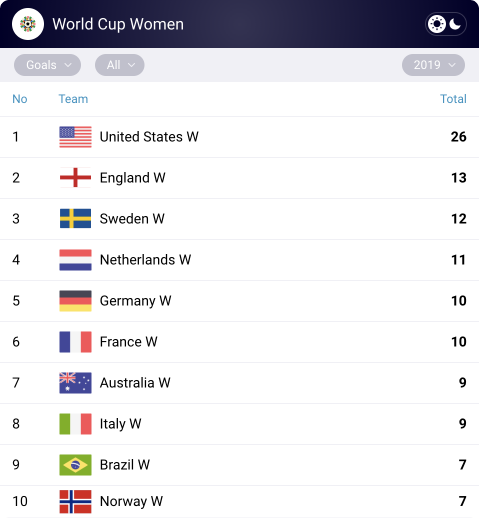This screenshot has height=518, width=479.
Task: Select the United States flag icon
Action: coord(75,137)
